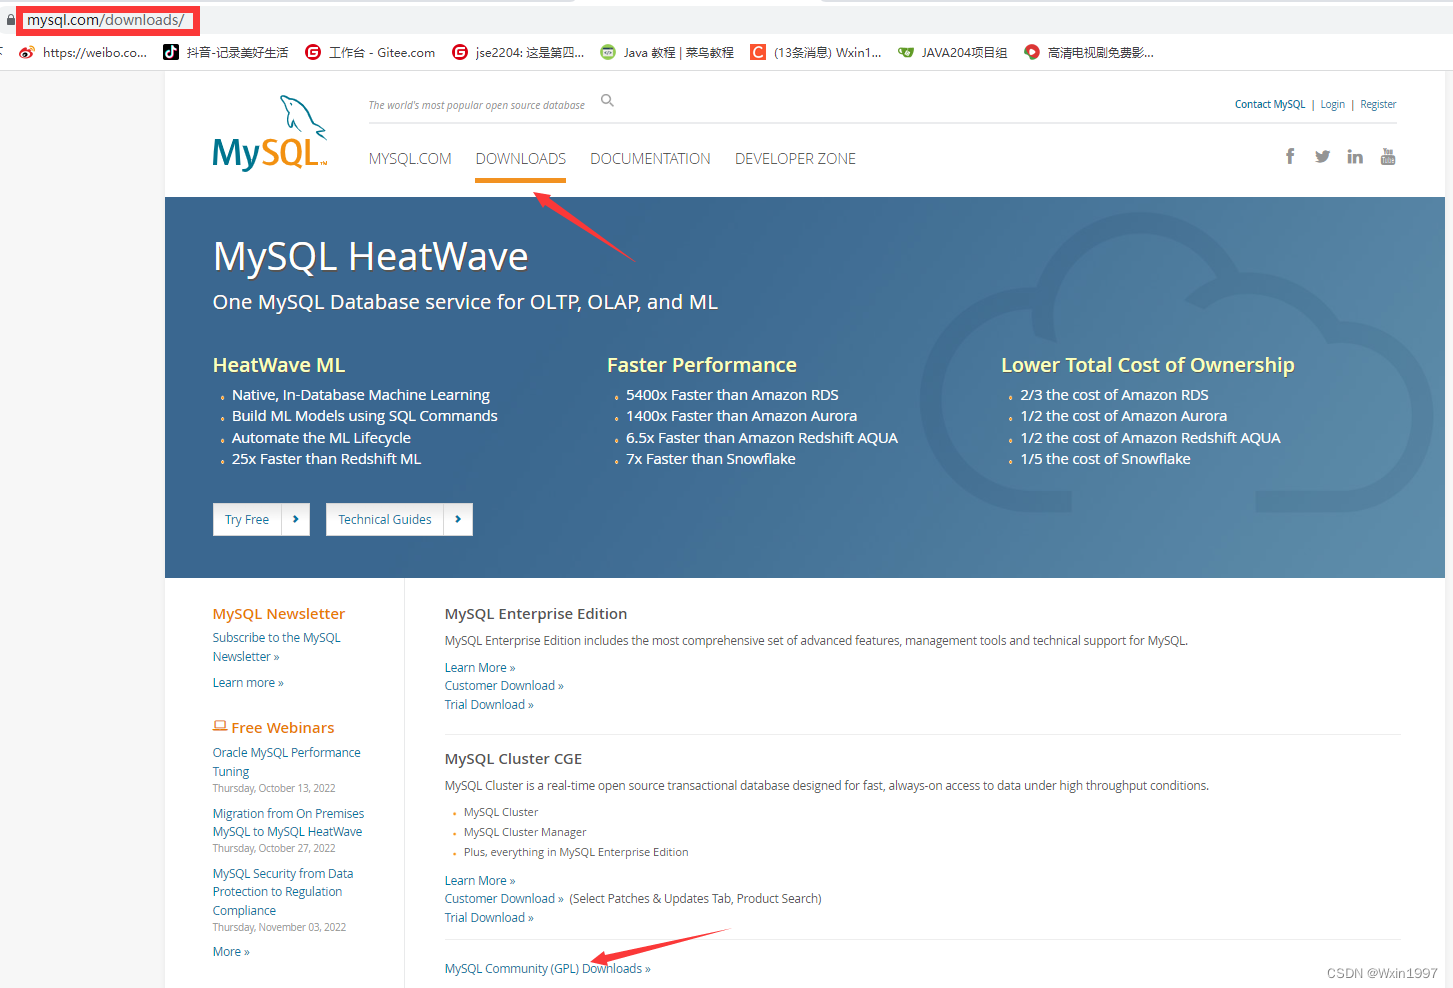Expand the Technical Guides arrow chevron
1453x988 pixels.
[458, 519]
